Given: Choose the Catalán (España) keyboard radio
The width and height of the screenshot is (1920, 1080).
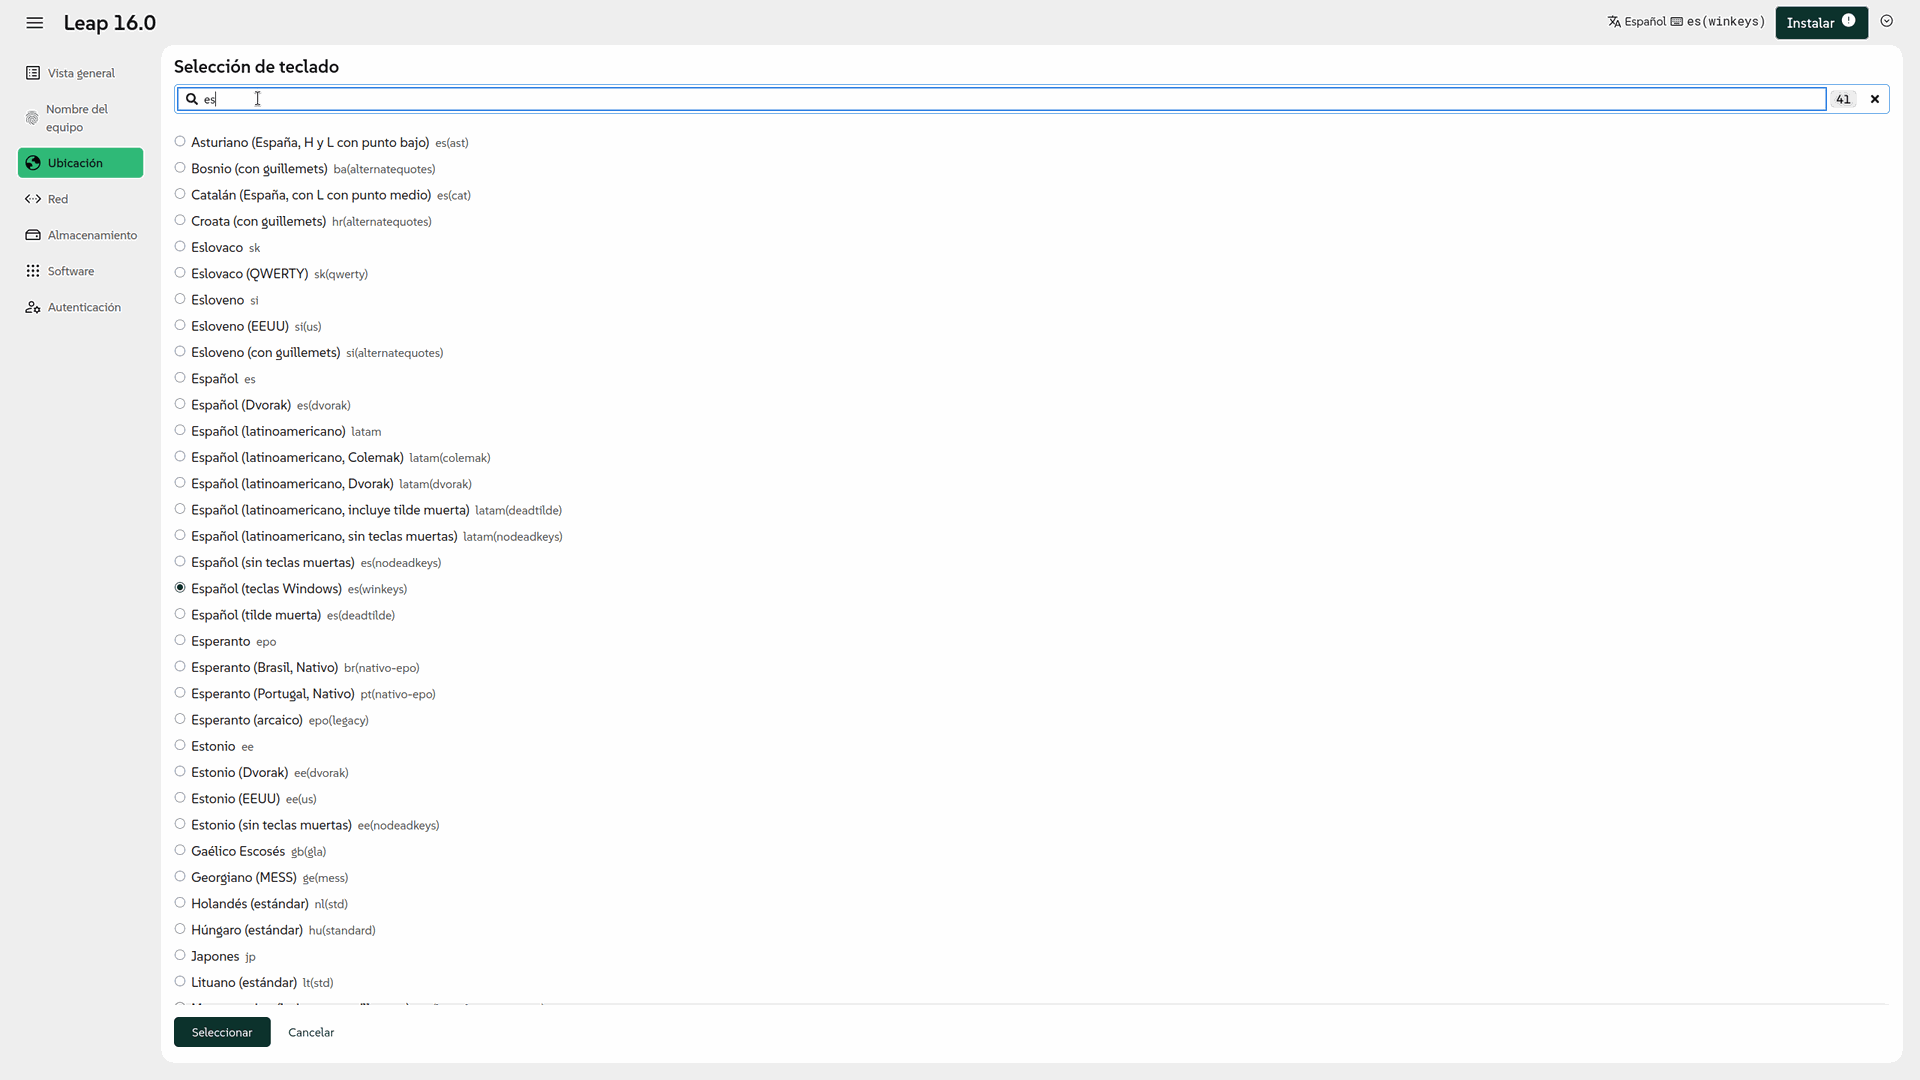Looking at the screenshot, I should tap(180, 194).
